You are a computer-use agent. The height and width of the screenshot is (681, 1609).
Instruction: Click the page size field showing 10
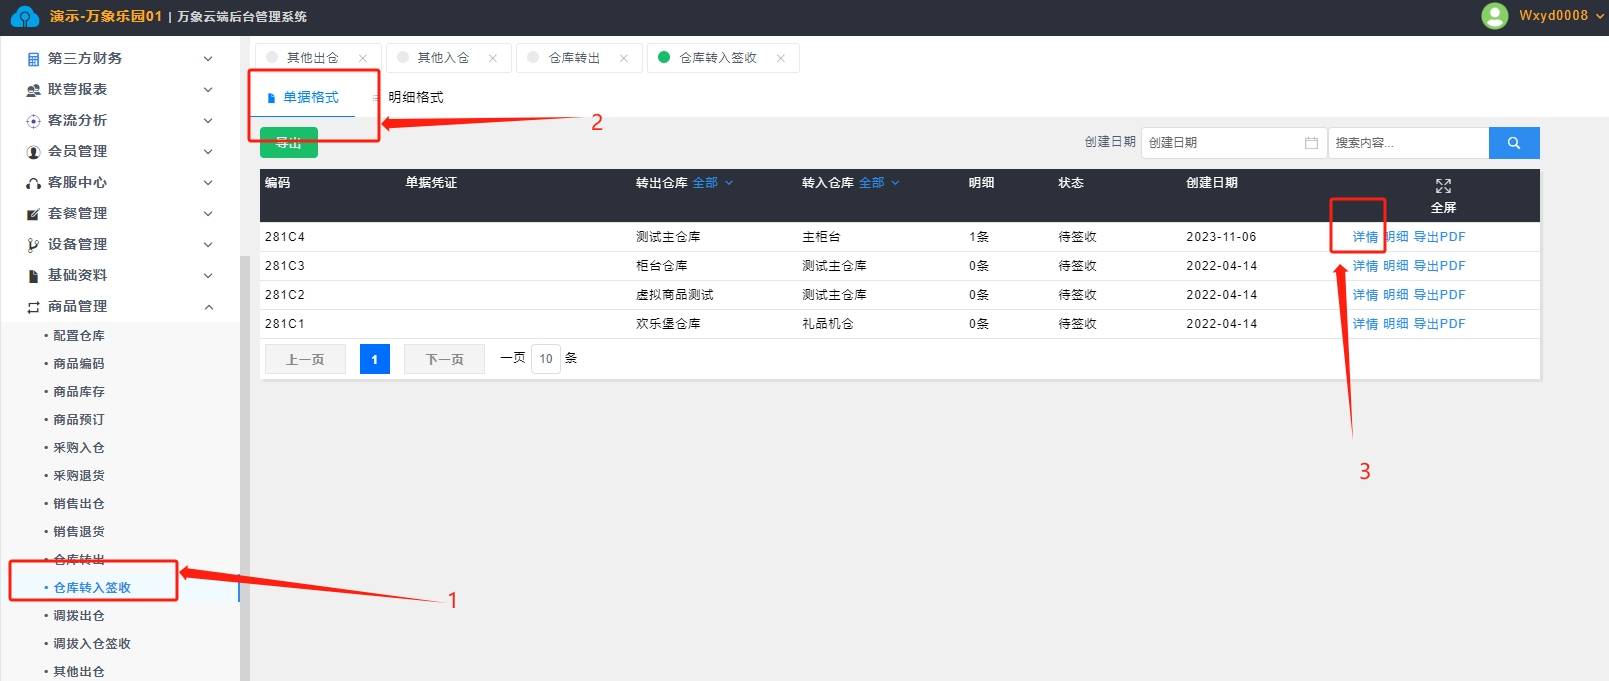pos(546,359)
